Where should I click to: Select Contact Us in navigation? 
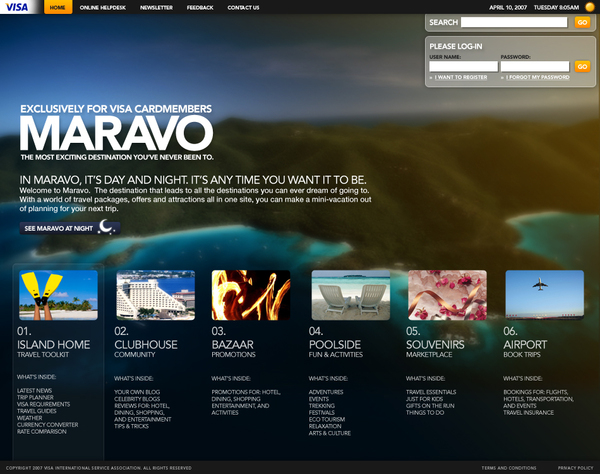point(243,8)
